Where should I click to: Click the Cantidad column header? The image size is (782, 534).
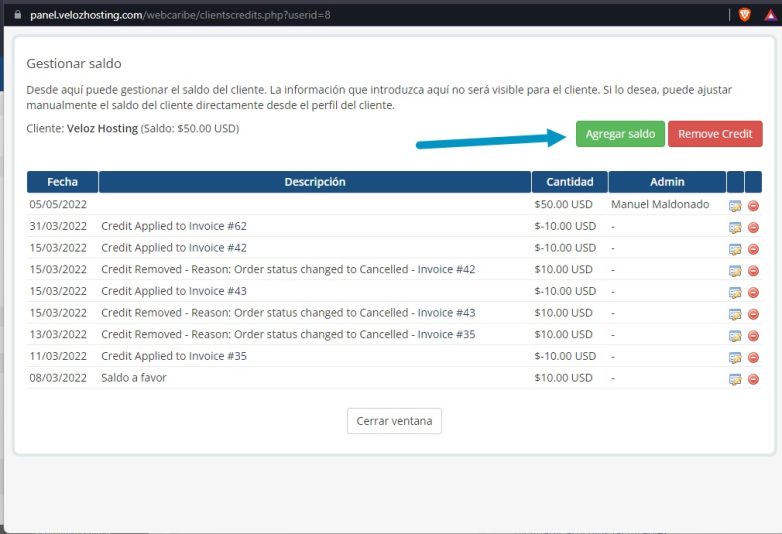click(569, 182)
